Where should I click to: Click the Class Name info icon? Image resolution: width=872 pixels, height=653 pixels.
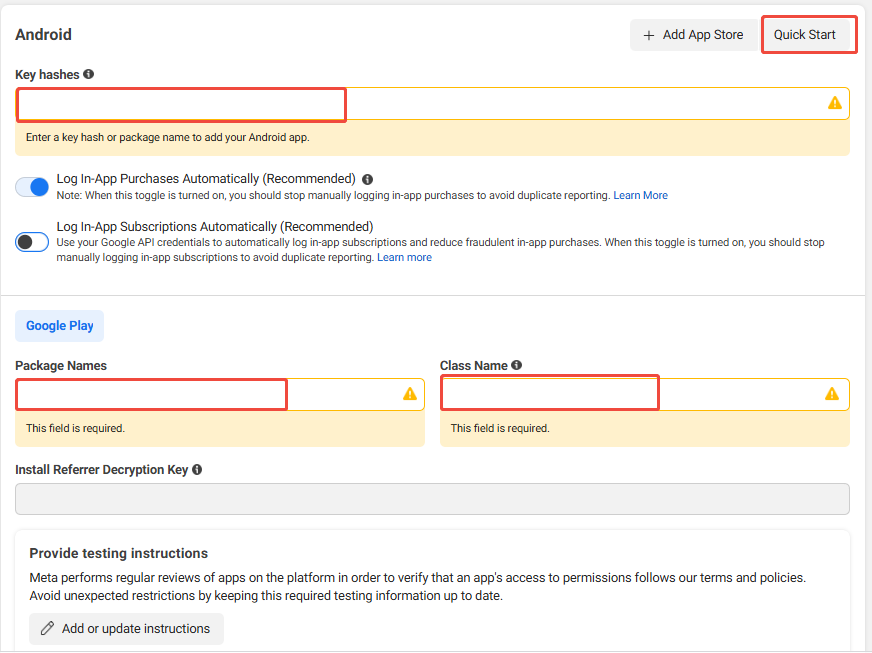(x=516, y=366)
